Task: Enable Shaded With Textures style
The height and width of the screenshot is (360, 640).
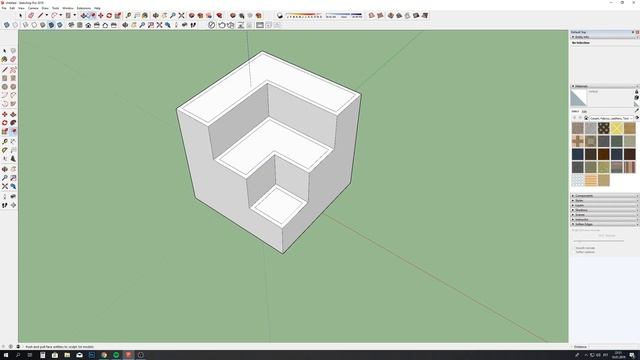Action: (x=51, y=25)
